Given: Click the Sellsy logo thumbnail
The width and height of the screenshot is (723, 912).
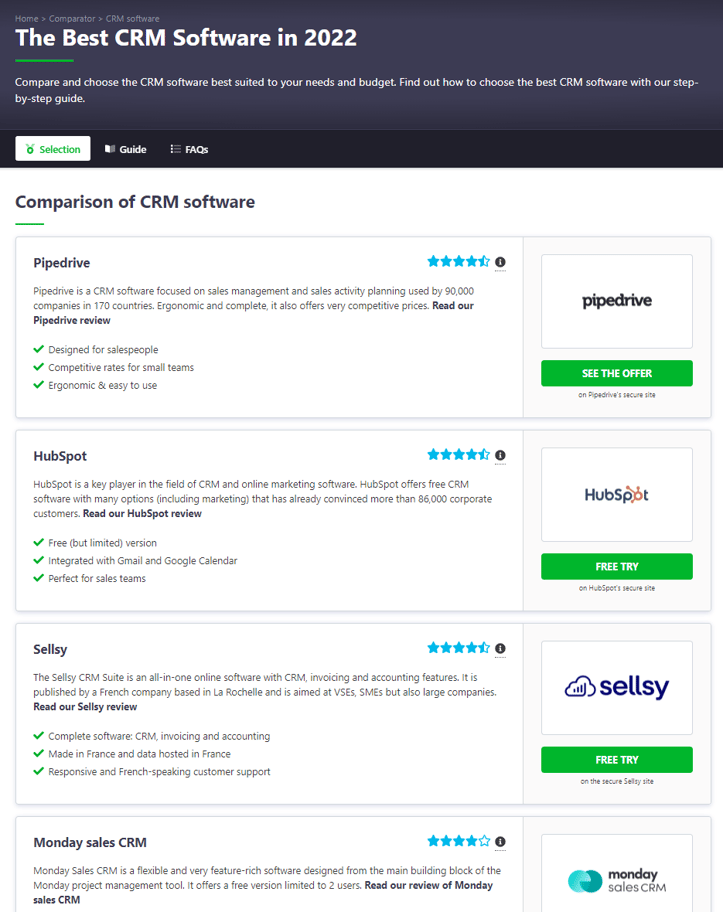Looking at the screenshot, I should pos(617,687).
